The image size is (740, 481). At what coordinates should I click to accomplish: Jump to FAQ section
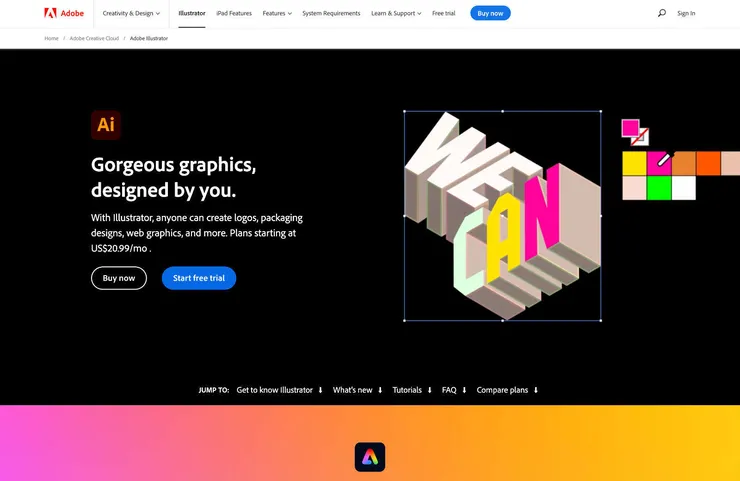point(449,390)
